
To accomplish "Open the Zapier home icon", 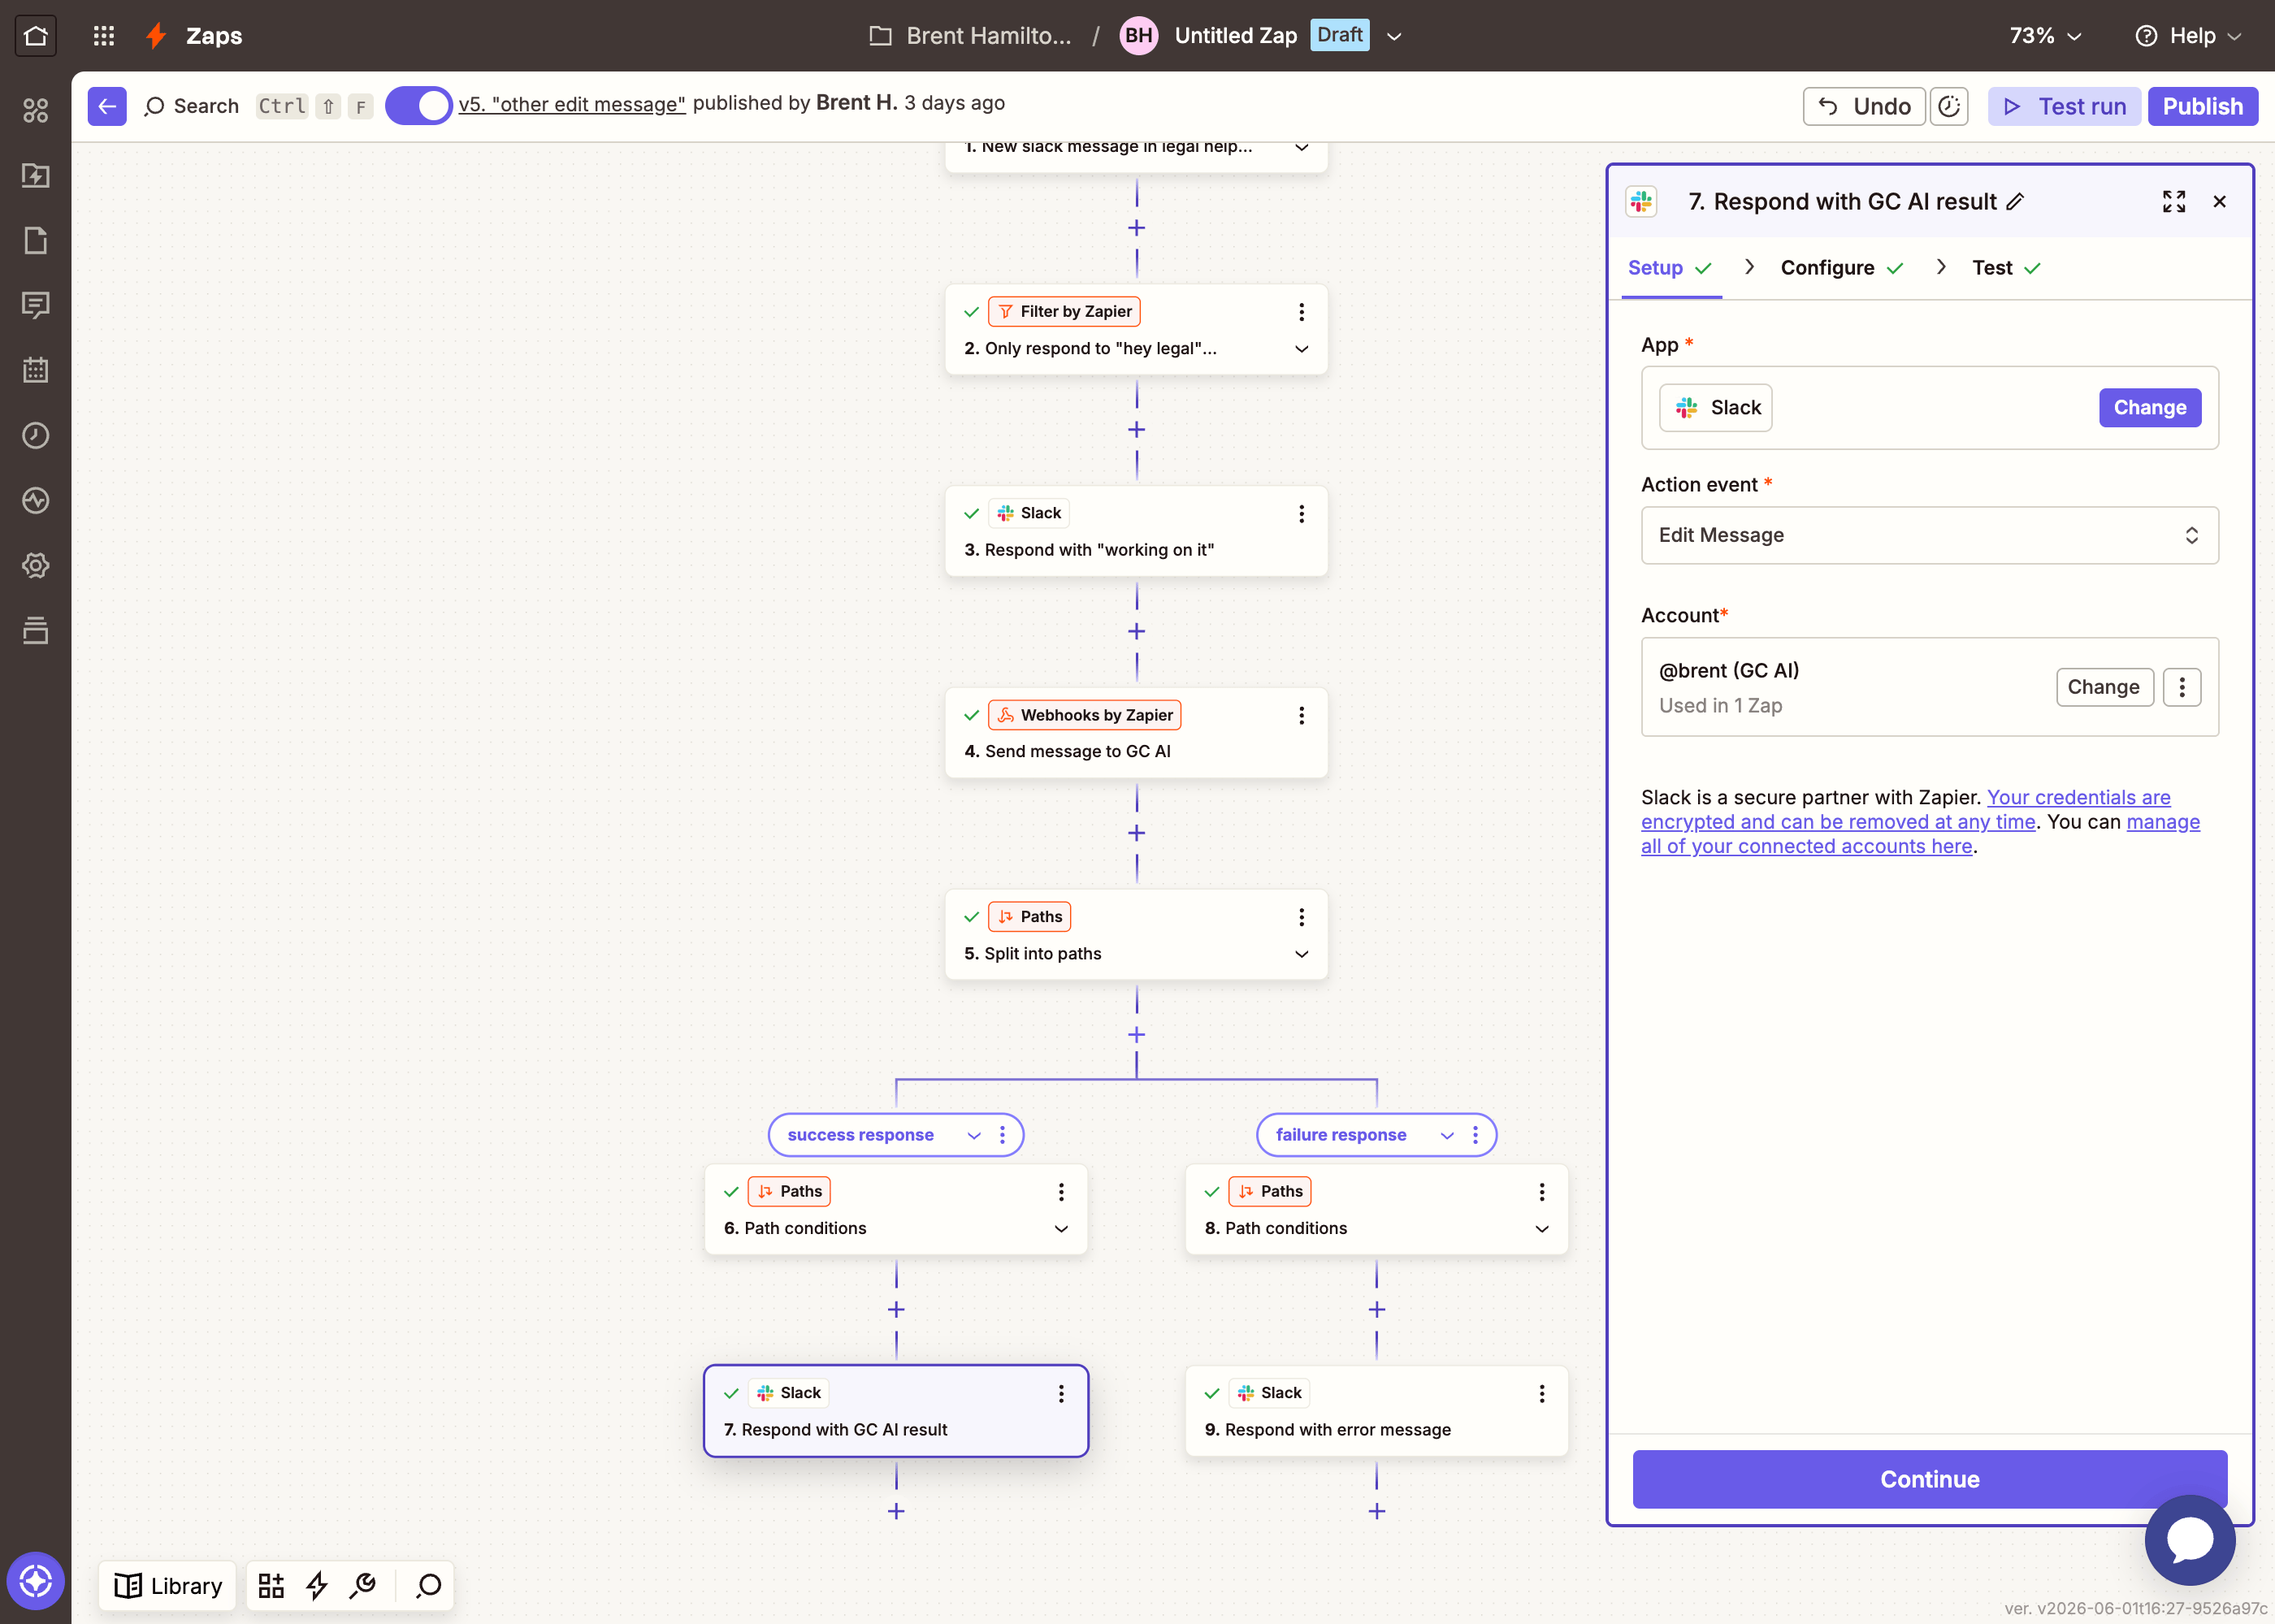I will pos(36,36).
